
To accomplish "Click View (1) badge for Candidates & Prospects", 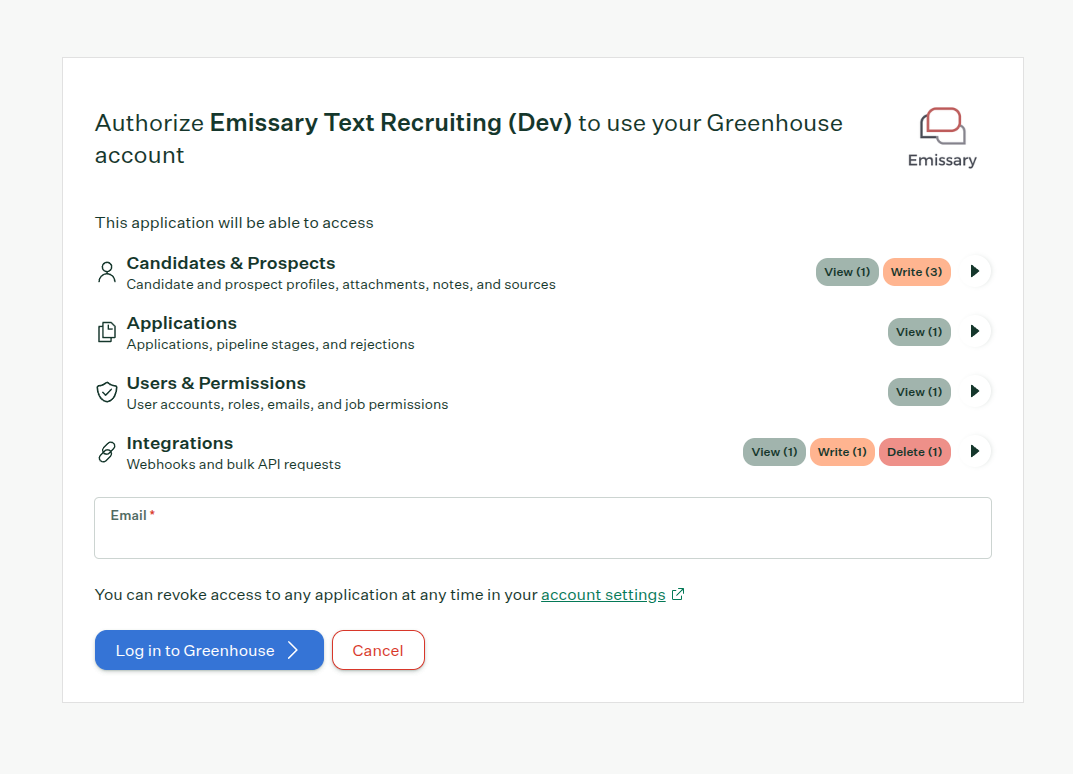I will point(847,272).
